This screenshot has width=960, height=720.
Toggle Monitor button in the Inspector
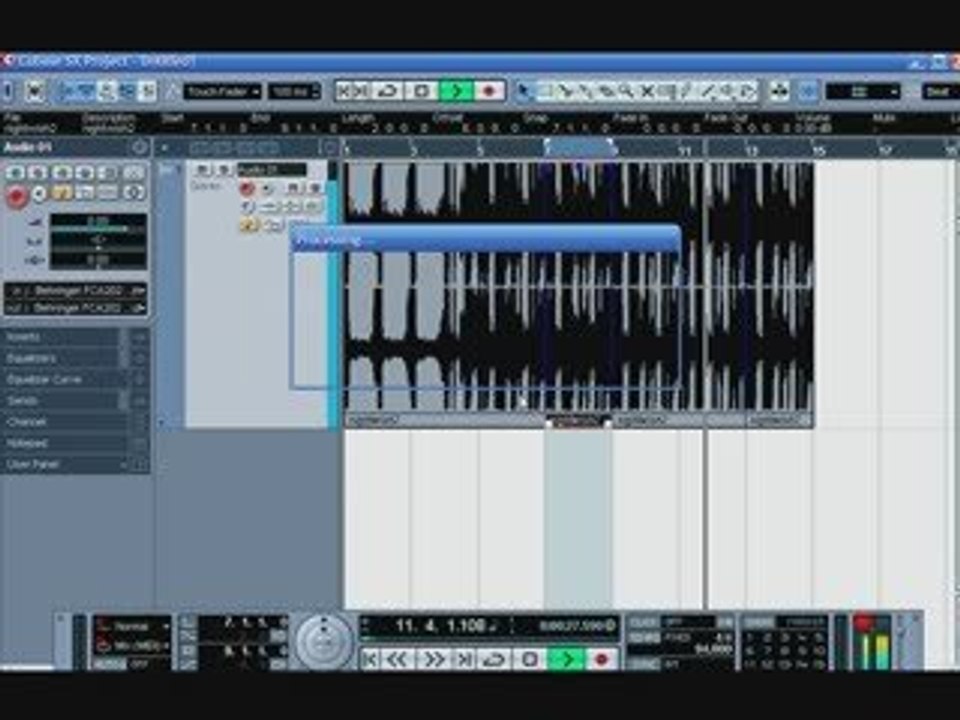coord(40,194)
